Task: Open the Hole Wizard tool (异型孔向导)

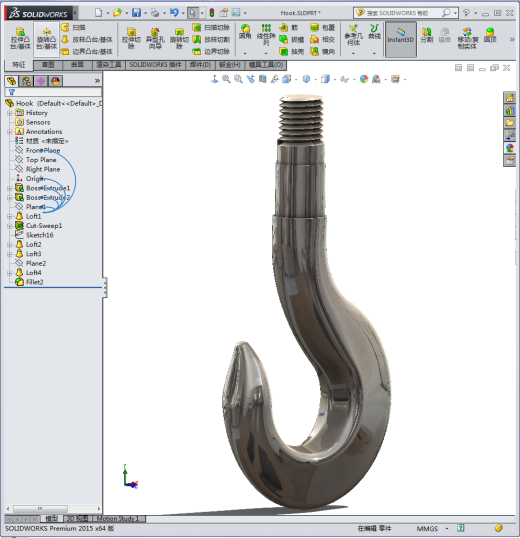Action: click(x=155, y=39)
